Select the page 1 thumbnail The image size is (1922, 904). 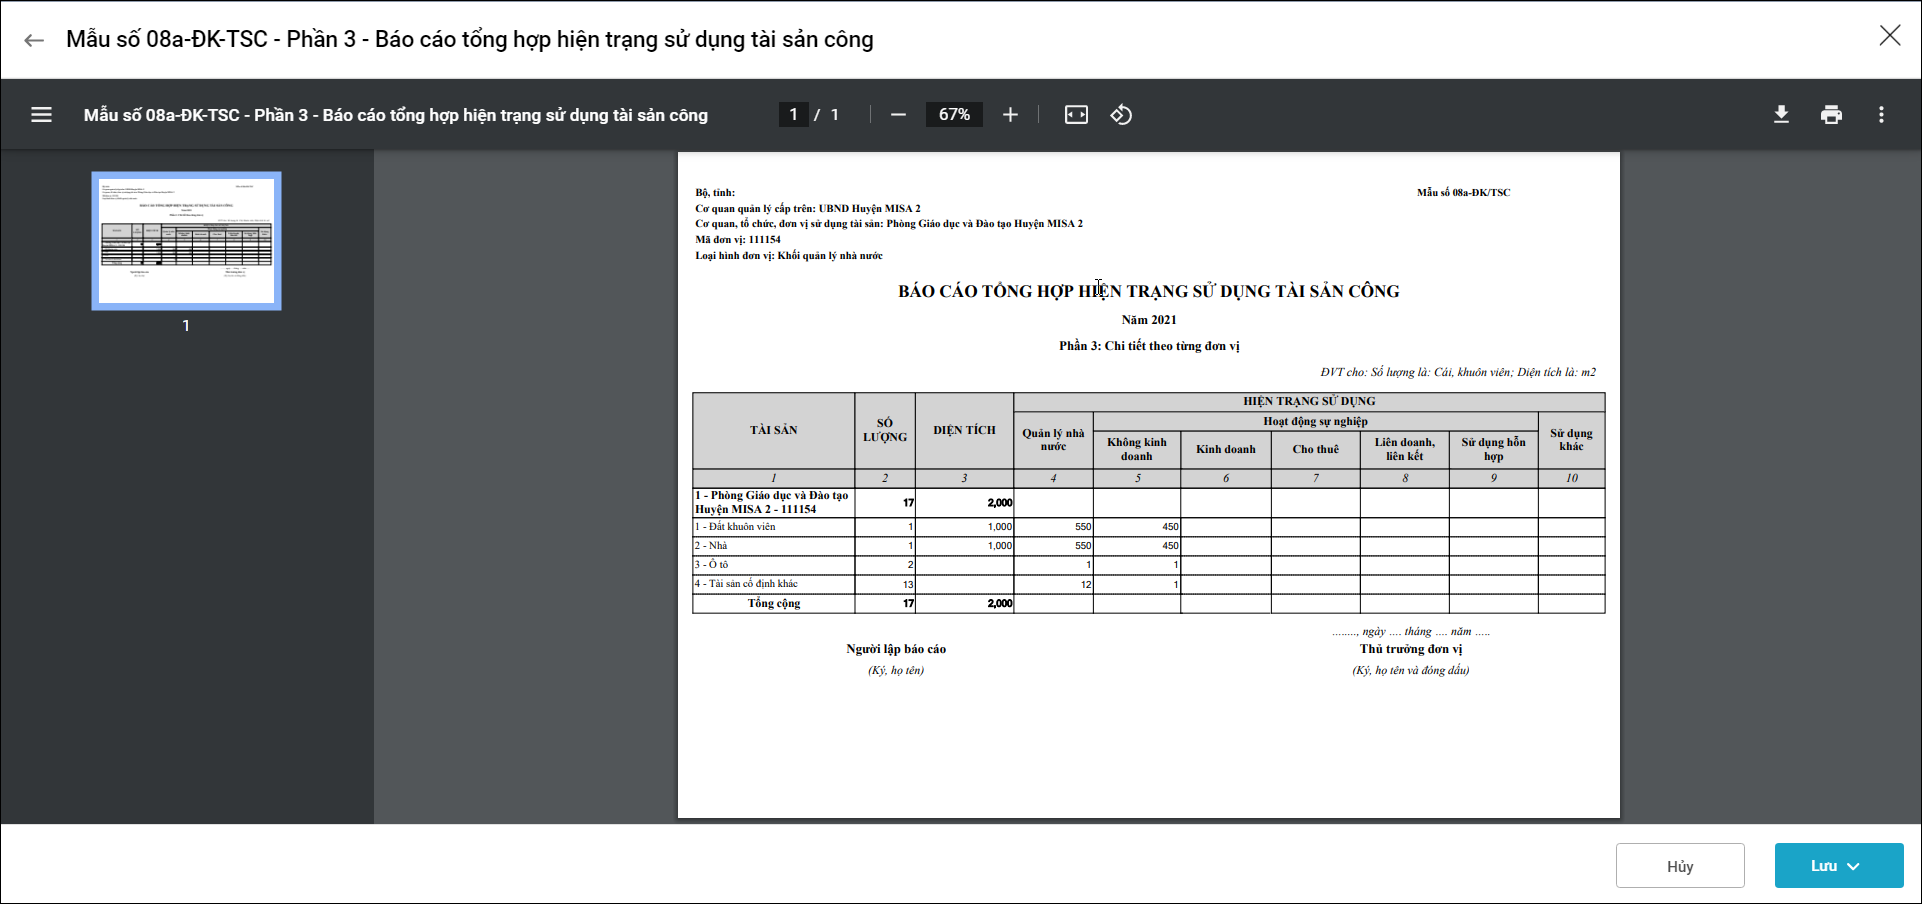186,241
